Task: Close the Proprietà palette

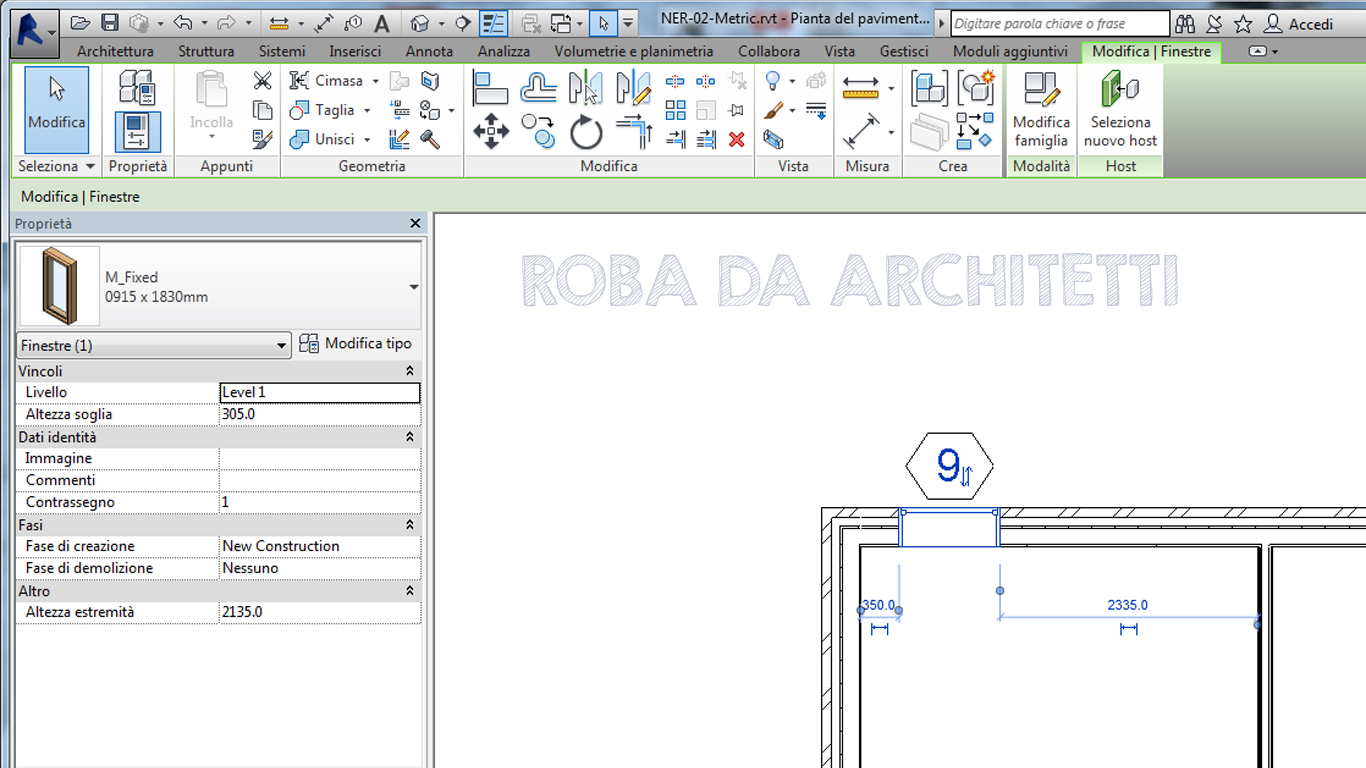Action: [x=416, y=224]
